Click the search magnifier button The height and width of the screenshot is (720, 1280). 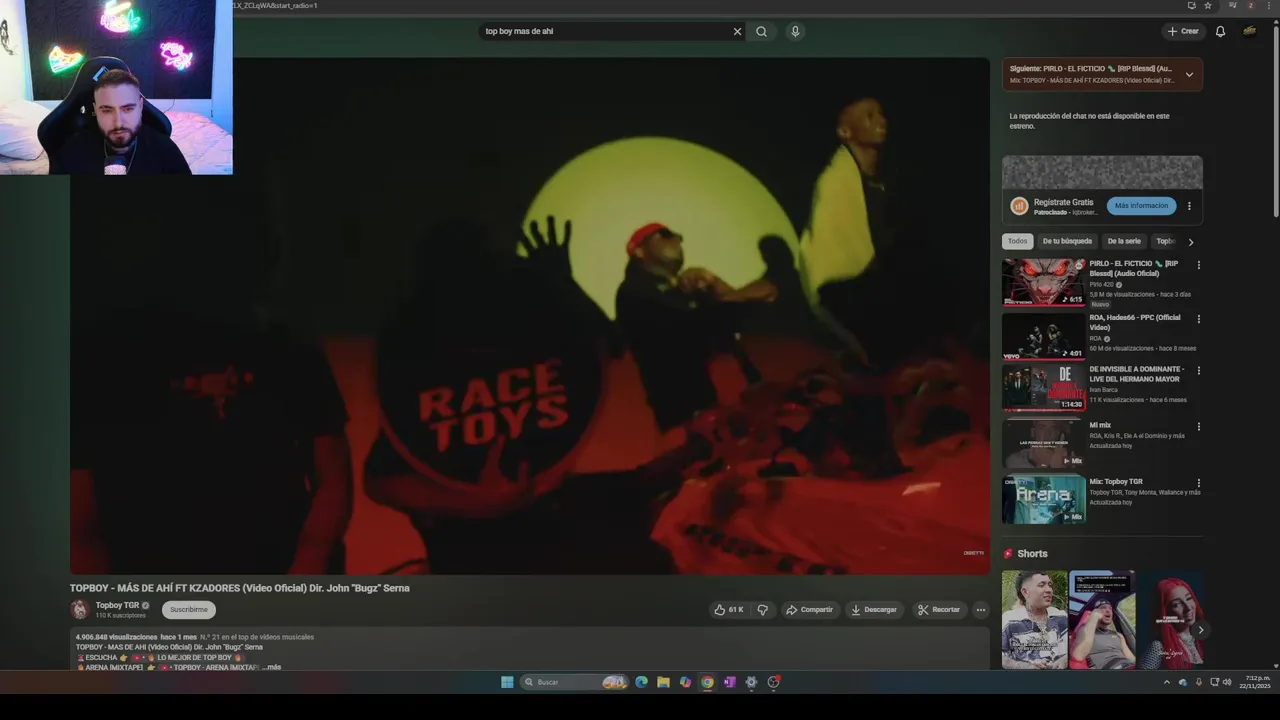(x=761, y=31)
